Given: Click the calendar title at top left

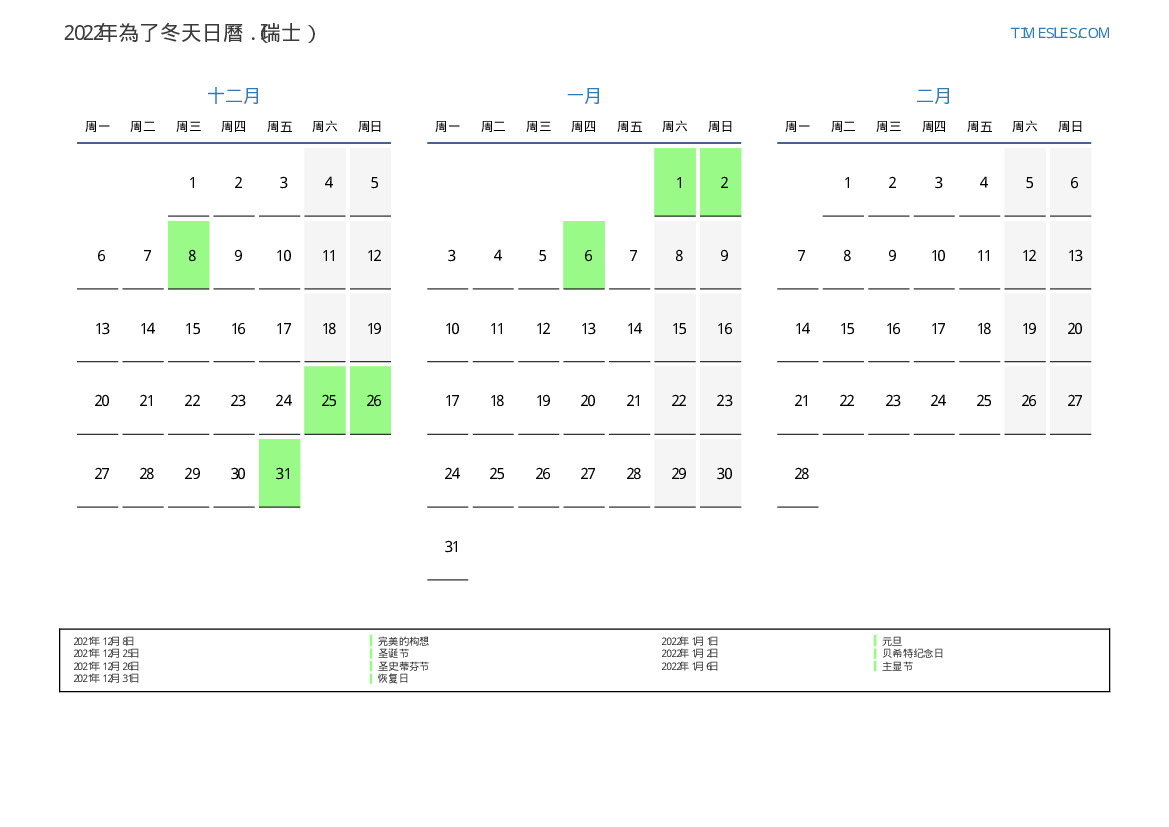Looking at the screenshot, I should [x=190, y=33].
